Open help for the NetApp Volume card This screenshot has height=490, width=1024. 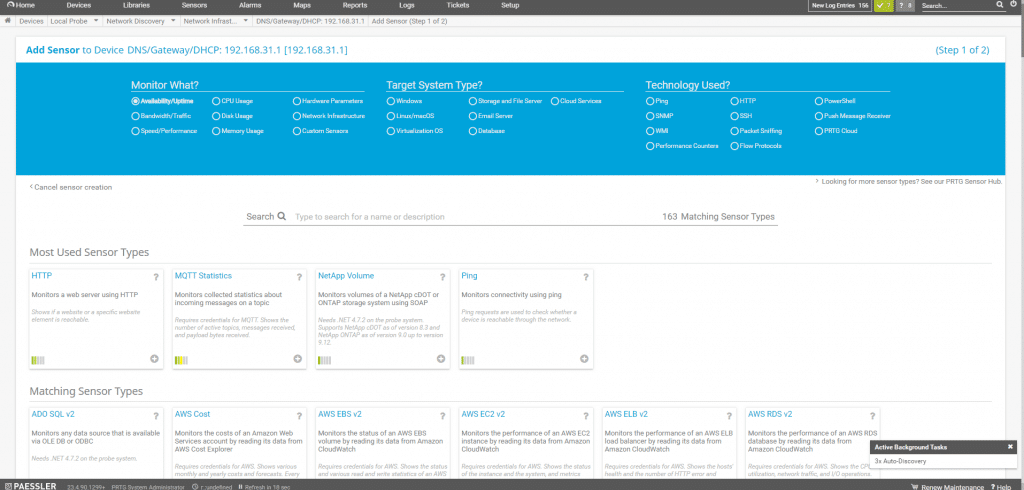pos(442,277)
